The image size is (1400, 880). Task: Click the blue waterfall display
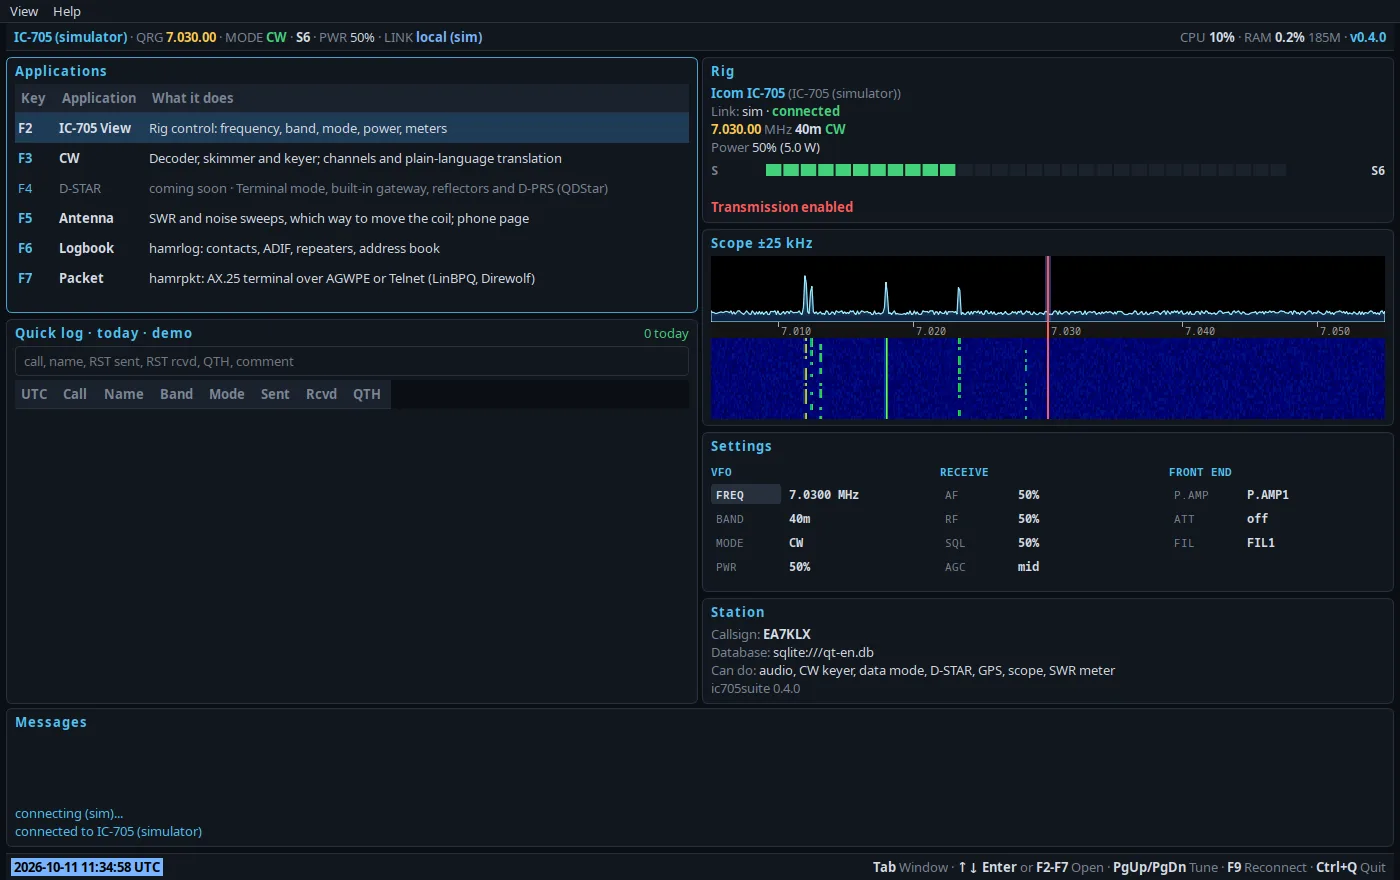tap(1048, 378)
